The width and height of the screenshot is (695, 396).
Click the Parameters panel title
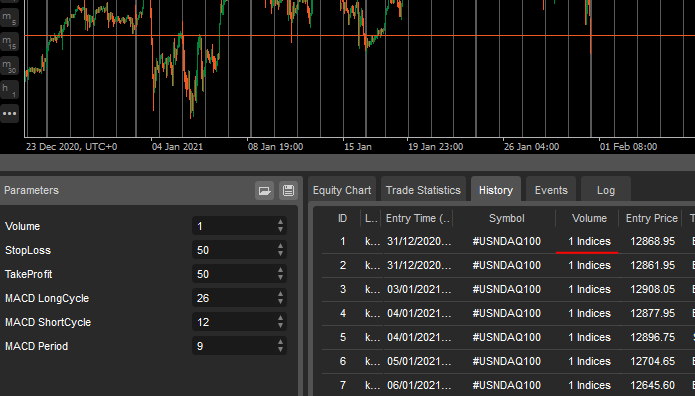pyautogui.click(x=31, y=190)
